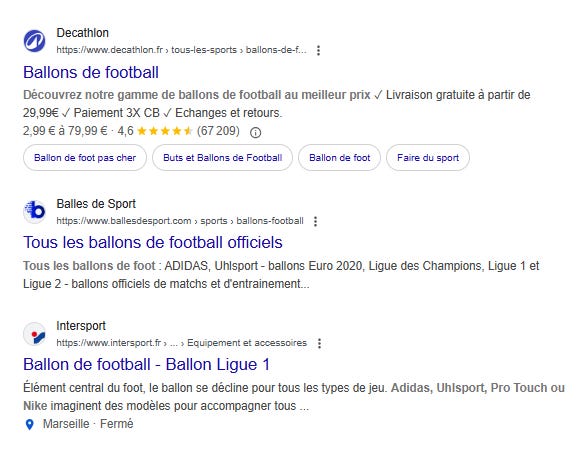Click the Intersport snippet 'Élément central du foot'

coord(294,397)
